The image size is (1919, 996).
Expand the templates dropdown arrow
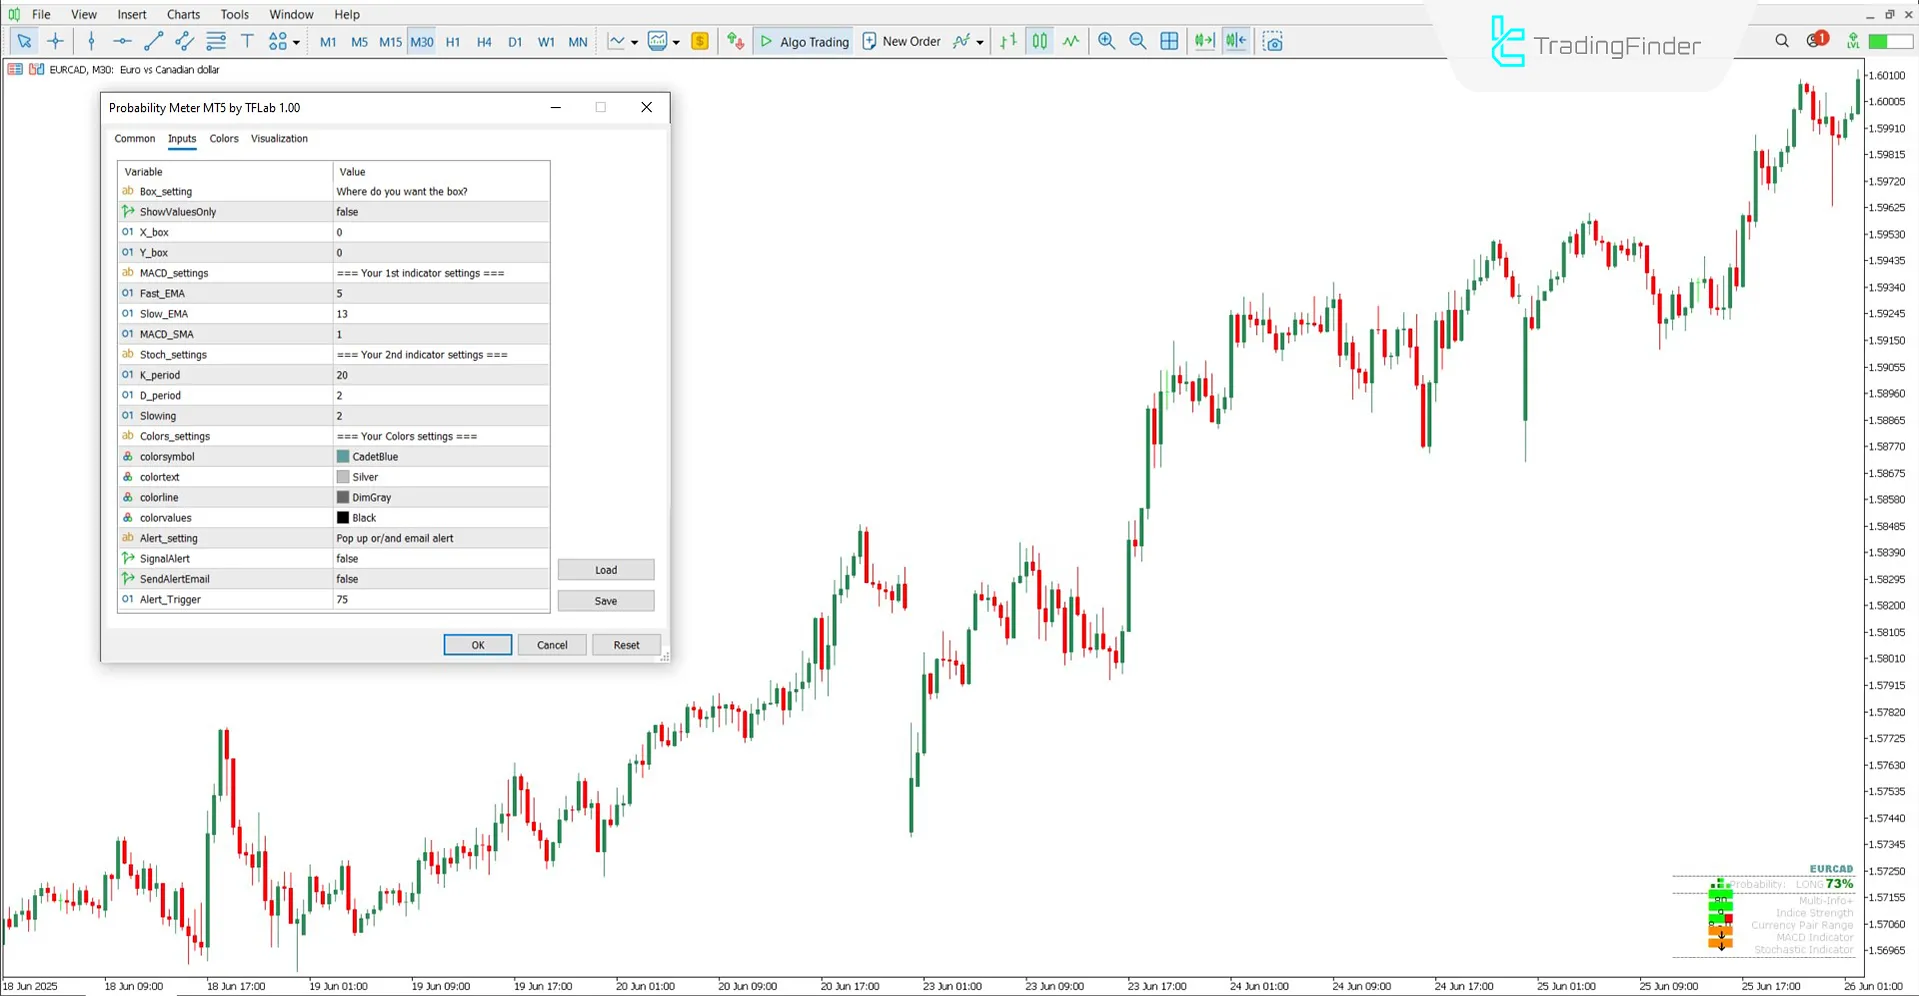676,42
